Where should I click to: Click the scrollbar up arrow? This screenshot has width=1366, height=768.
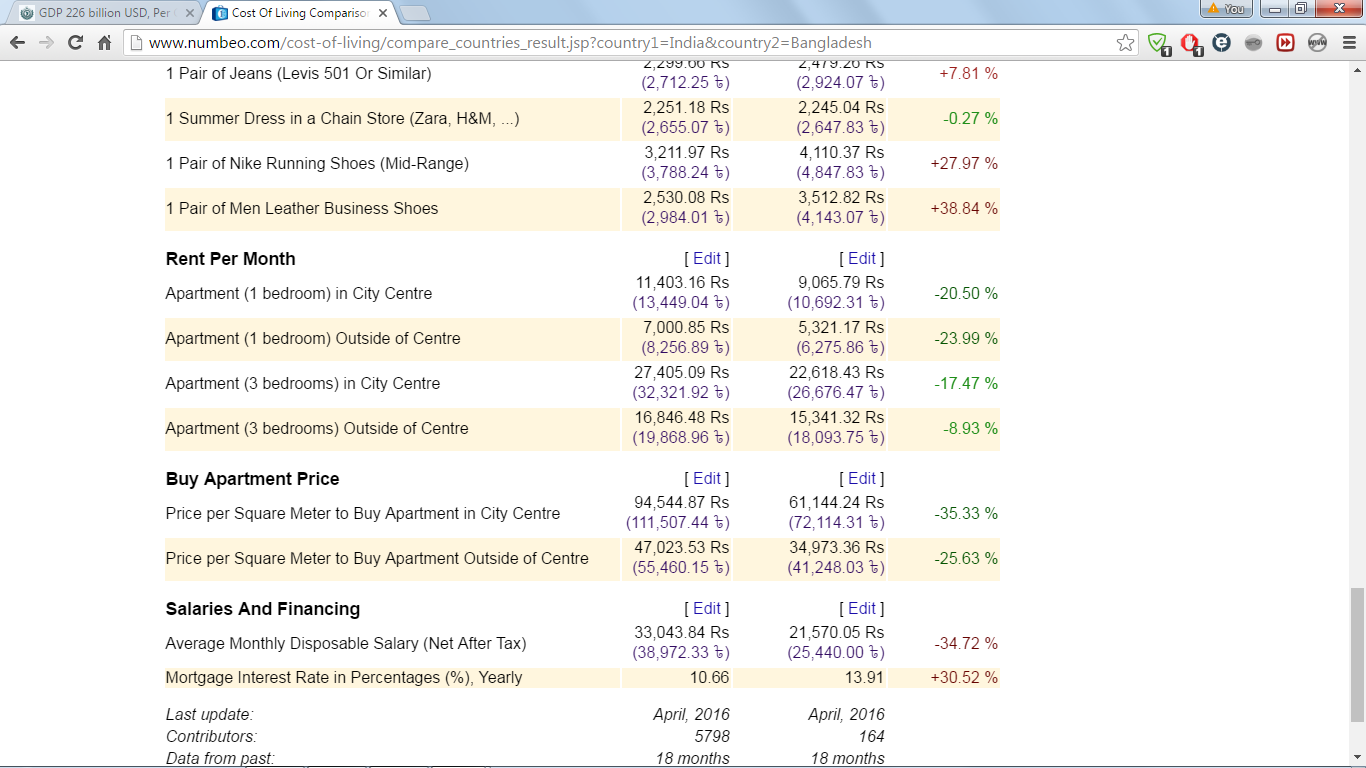pos(1357,70)
